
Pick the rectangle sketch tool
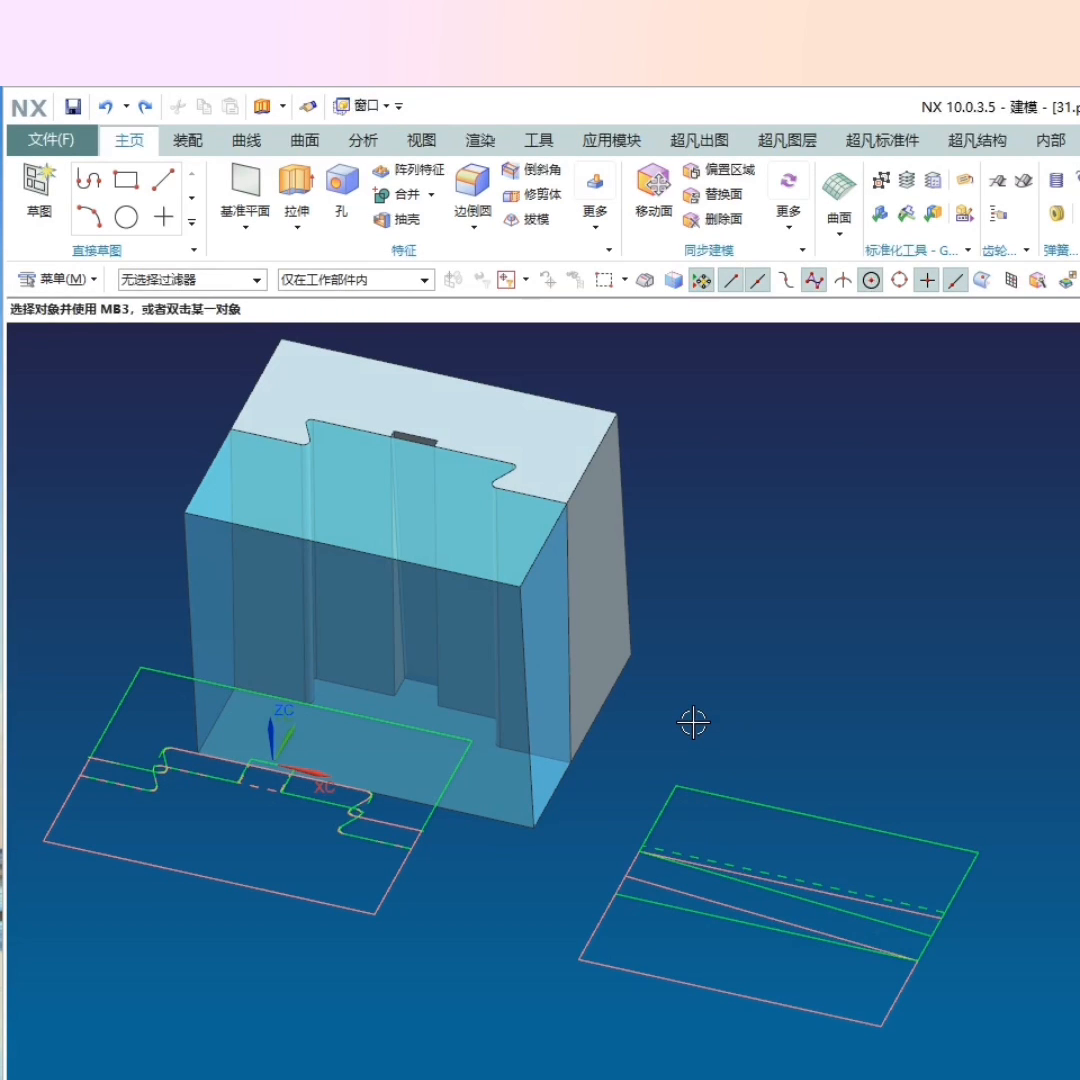coord(126,180)
